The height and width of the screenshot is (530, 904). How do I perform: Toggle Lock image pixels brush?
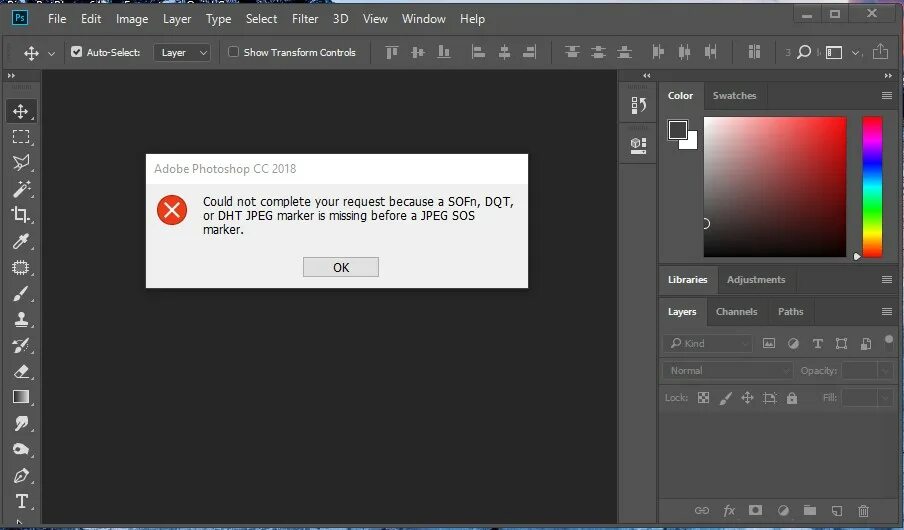725,397
